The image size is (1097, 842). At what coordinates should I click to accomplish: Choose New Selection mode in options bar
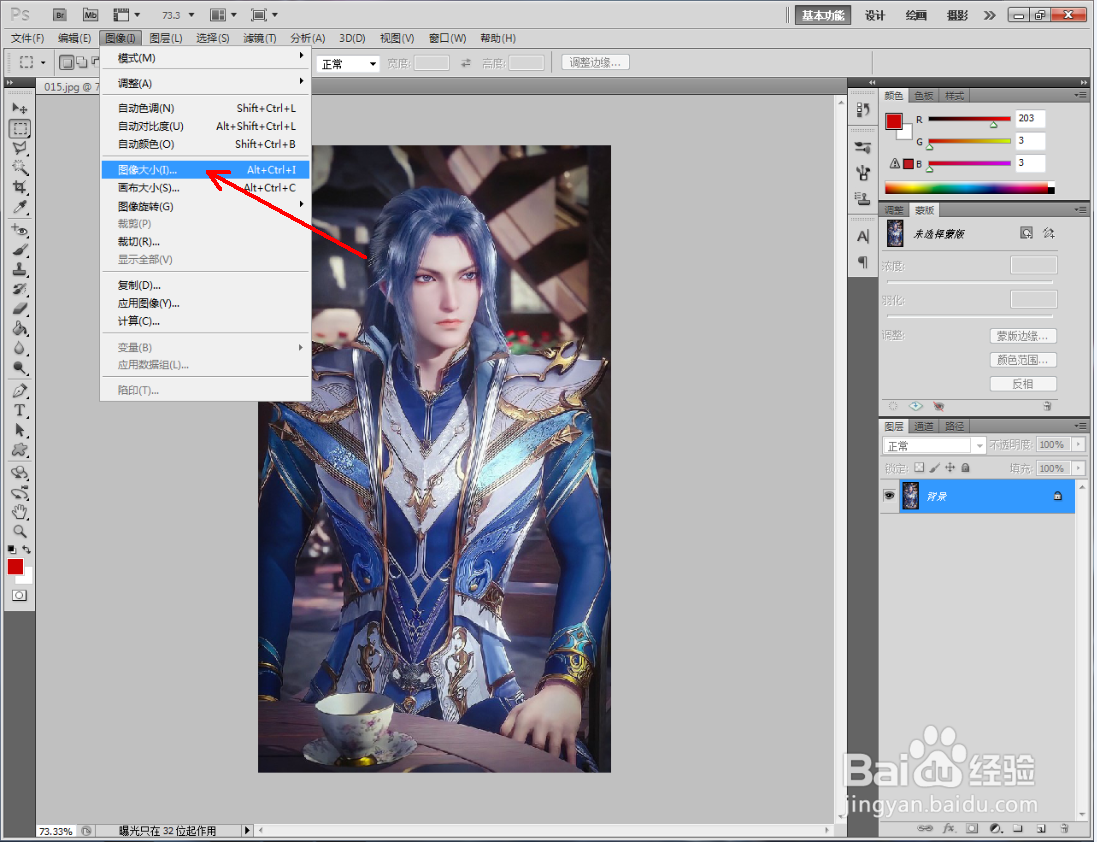[66, 63]
